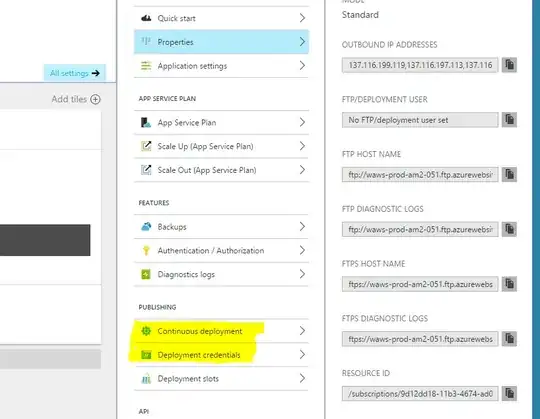Screen dimensions: 540x419
Task: Expand App Service Plan chevron
Action: (x=302, y=122)
